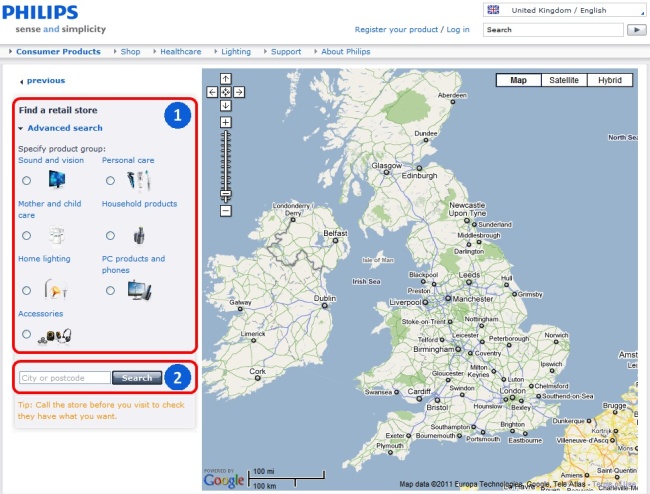Image resolution: width=650 pixels, height=494 pixels.
Task: Select the Accessories radio button
Action: coord(27,334)
